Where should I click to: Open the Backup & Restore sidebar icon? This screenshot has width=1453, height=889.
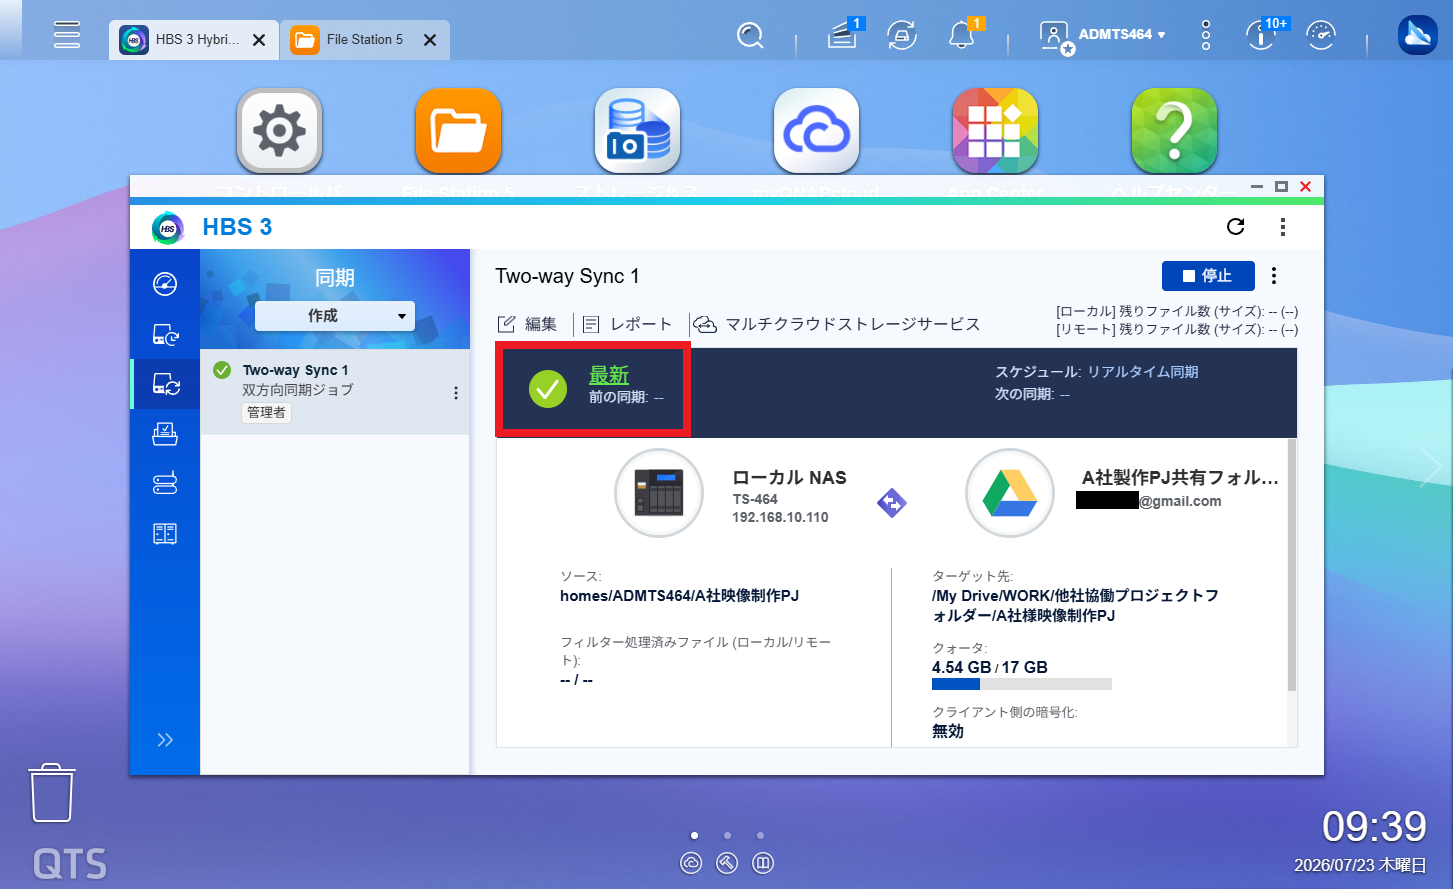(x=165, y=334)
